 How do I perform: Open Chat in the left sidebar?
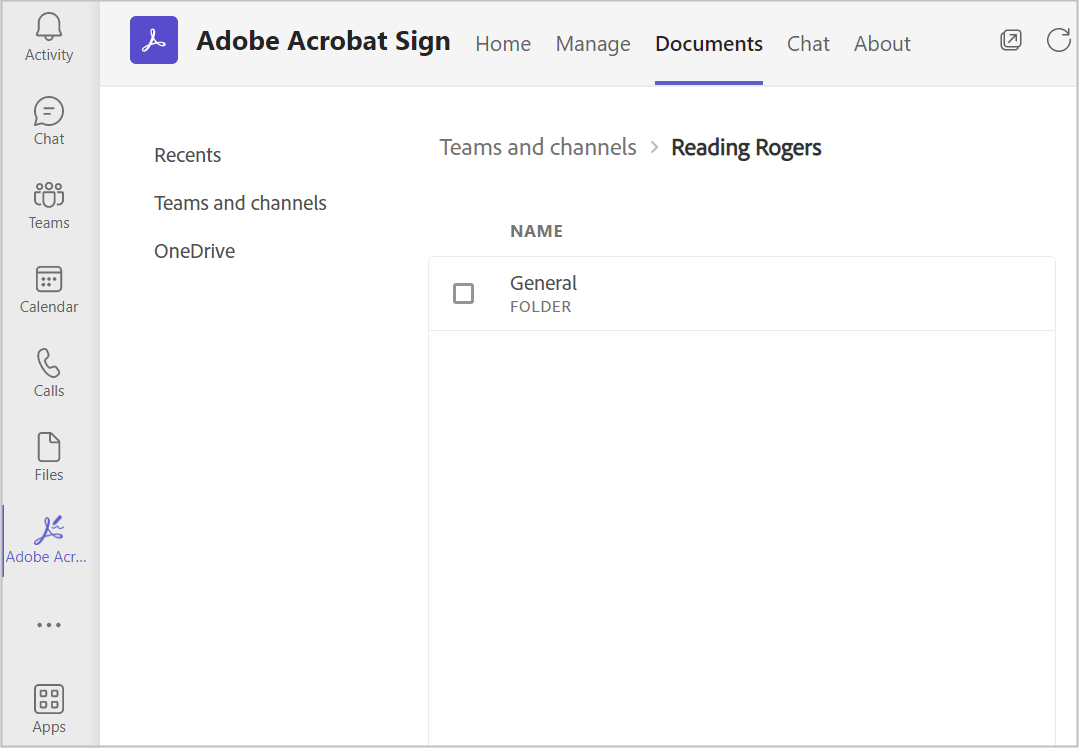[49, 122]
